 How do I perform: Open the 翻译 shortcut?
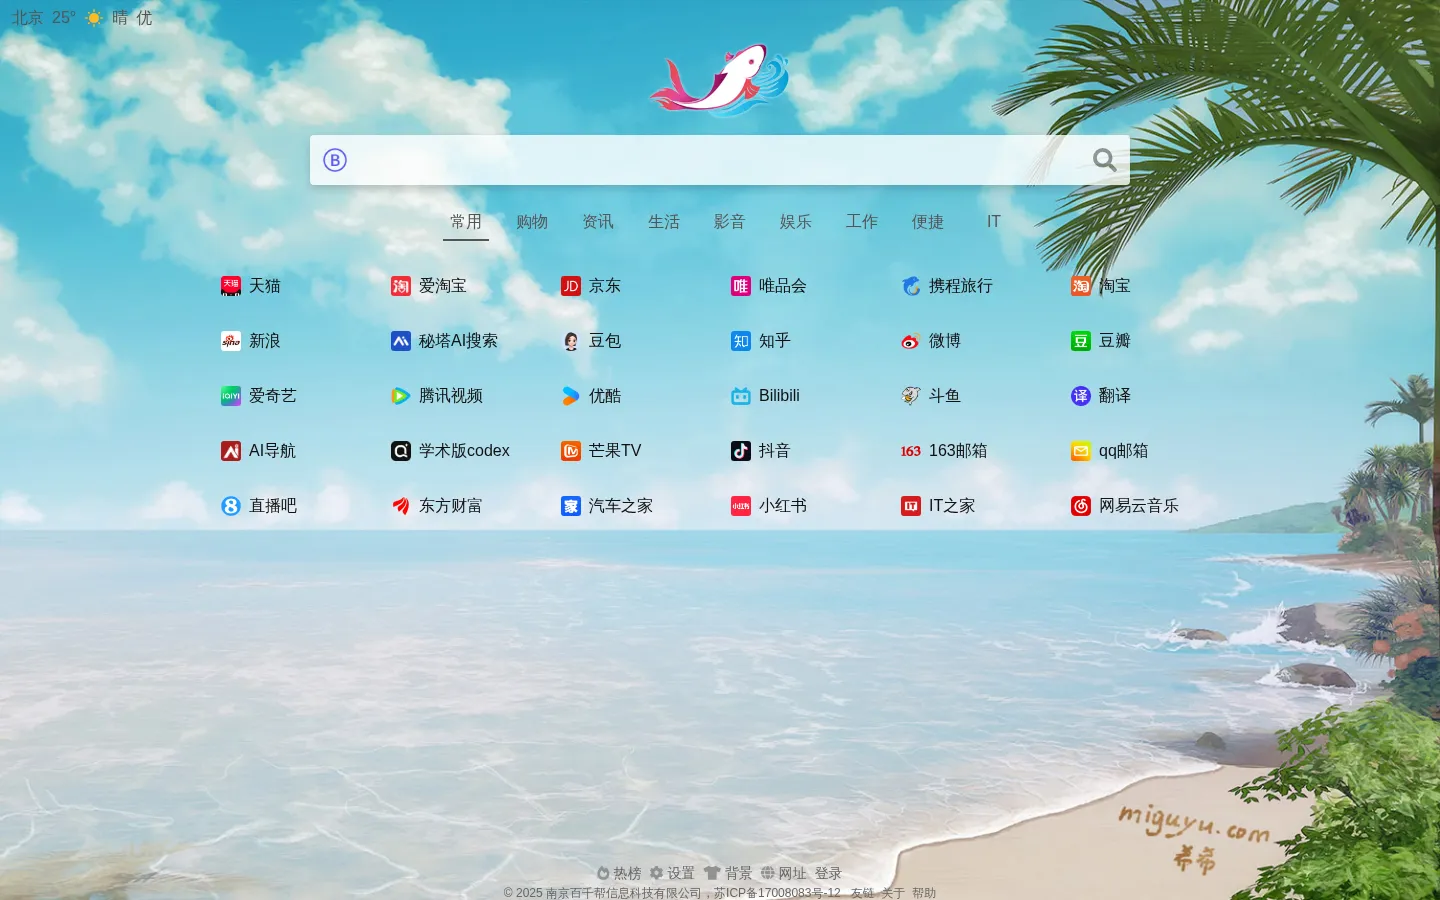1101,396
